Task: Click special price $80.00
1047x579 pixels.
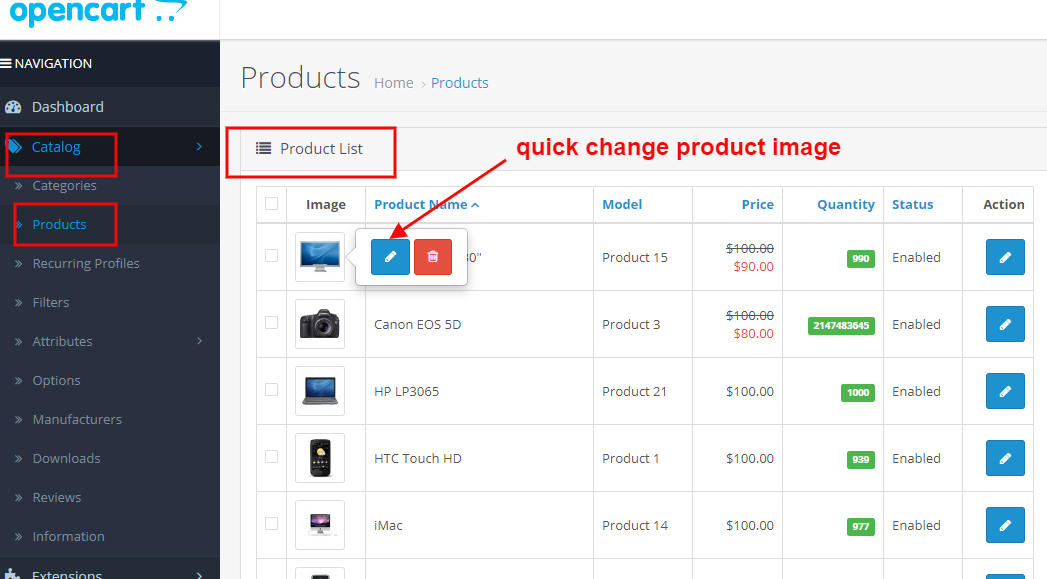Action: [x=753, y=333]
